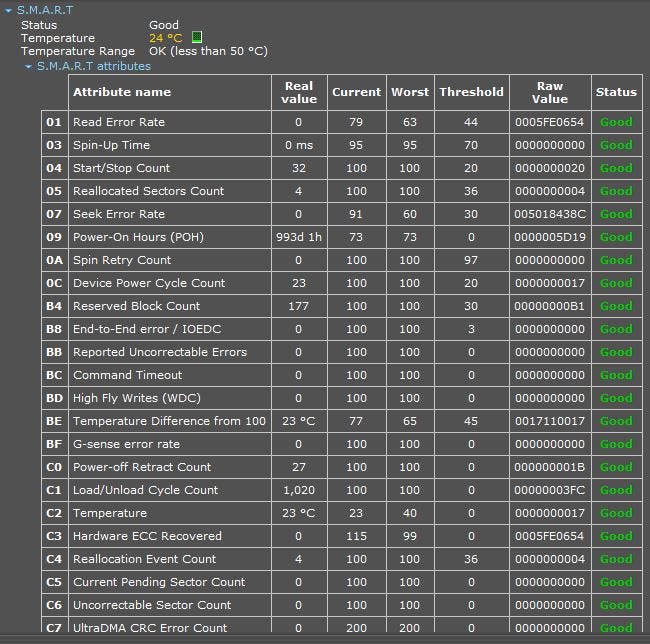Viewport: 650px width, 644px height.
Task: Click the Threshold column header
Action: click(x=471, y=92)
